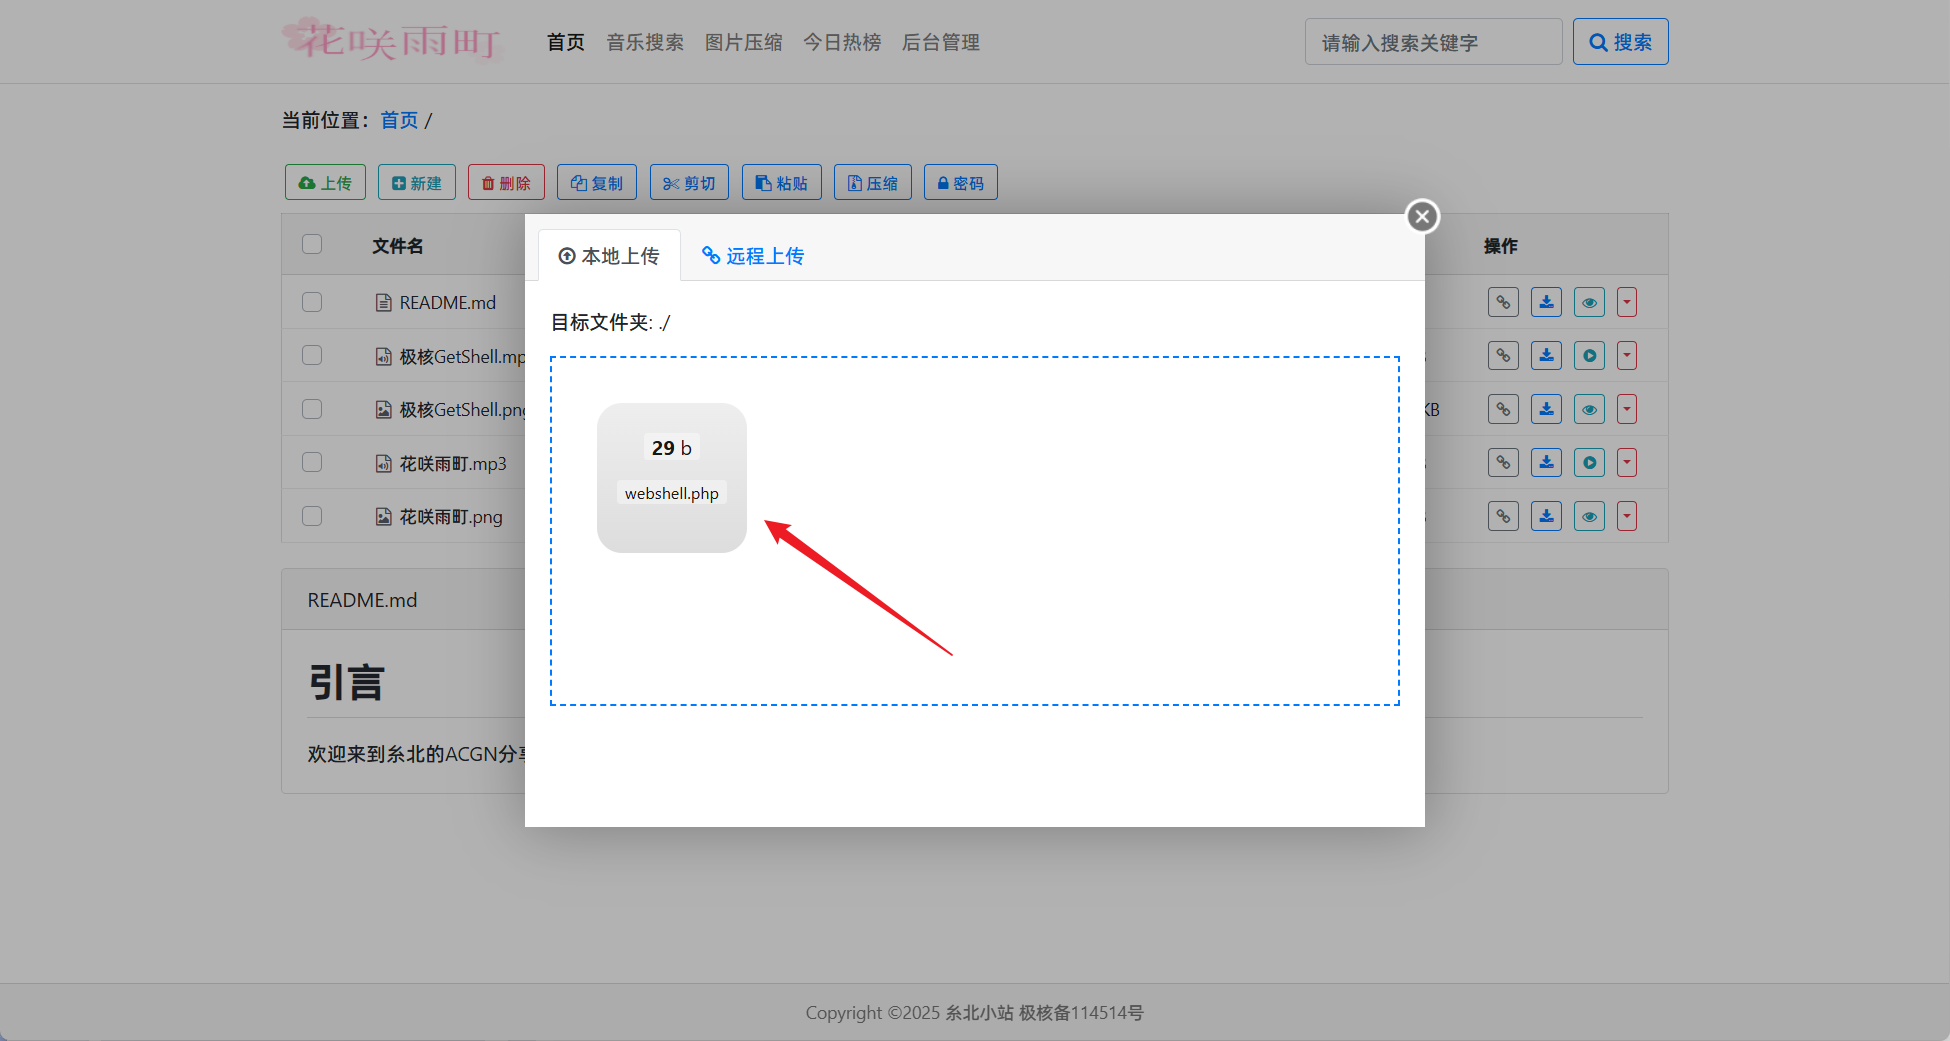1950x1041 pixels.
Task: Click the 上传 upload toolbar button
Action: (x=325, y=183)
